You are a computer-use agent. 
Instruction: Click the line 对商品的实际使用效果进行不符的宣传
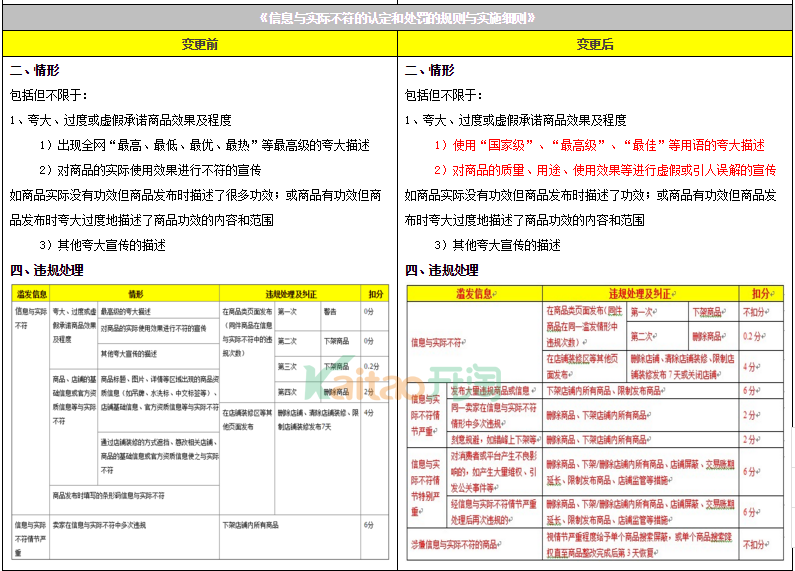tap(150, 170)
